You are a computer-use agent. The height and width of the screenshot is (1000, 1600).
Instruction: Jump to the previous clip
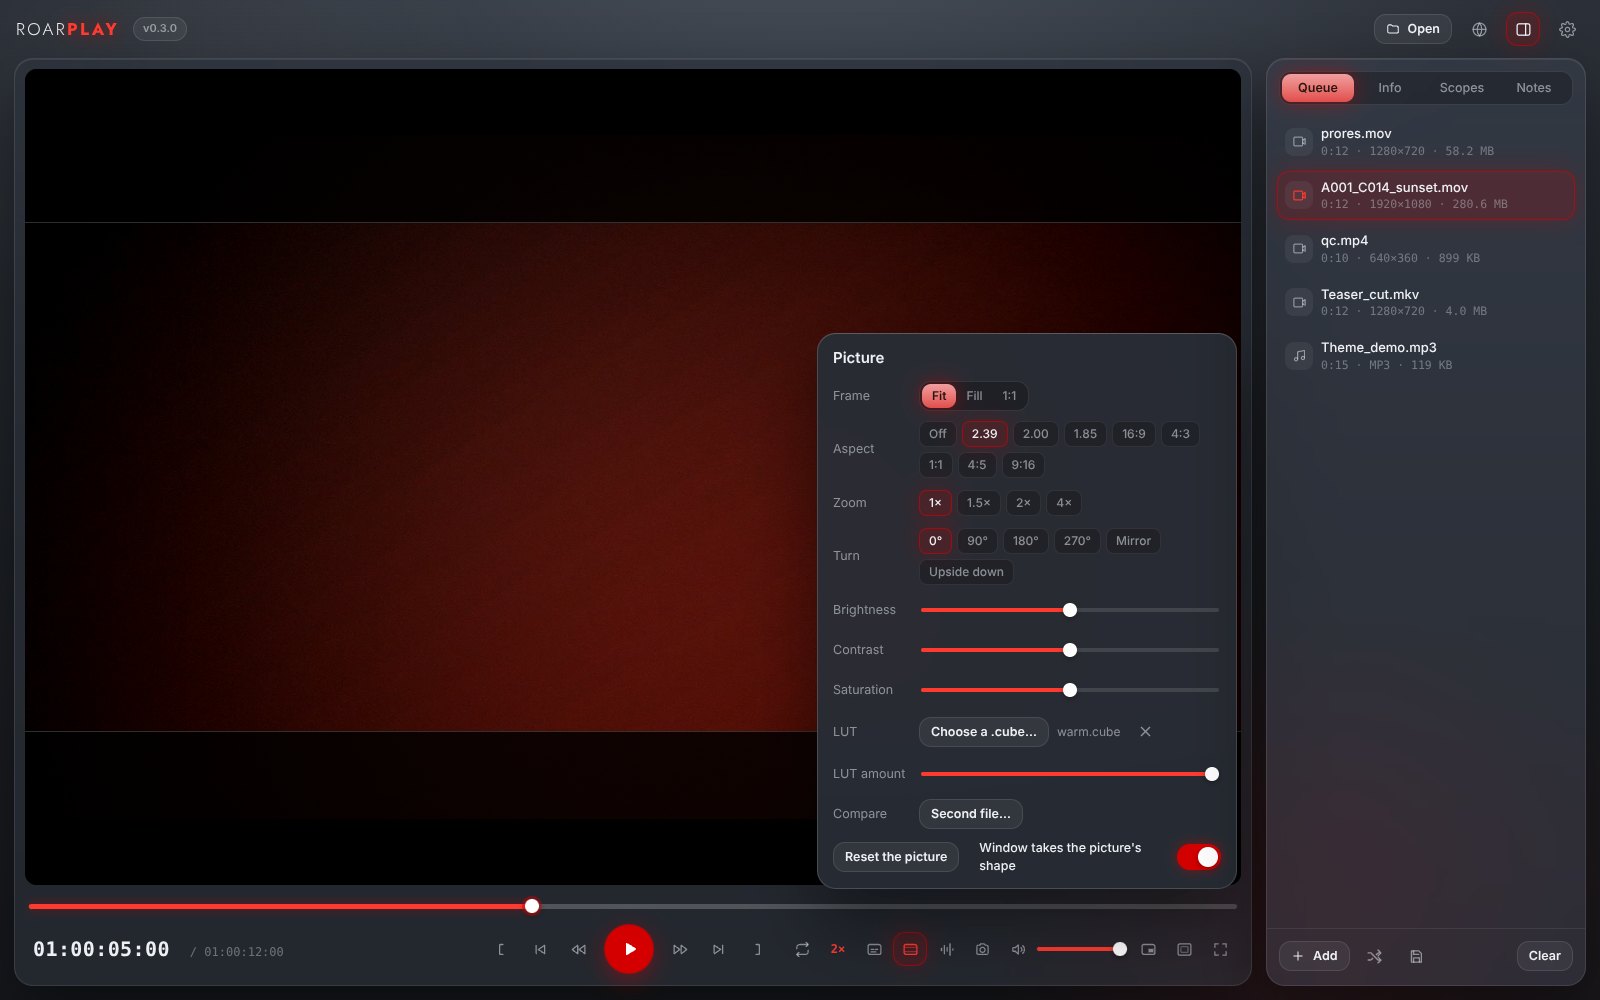click(x=540, y=949)
